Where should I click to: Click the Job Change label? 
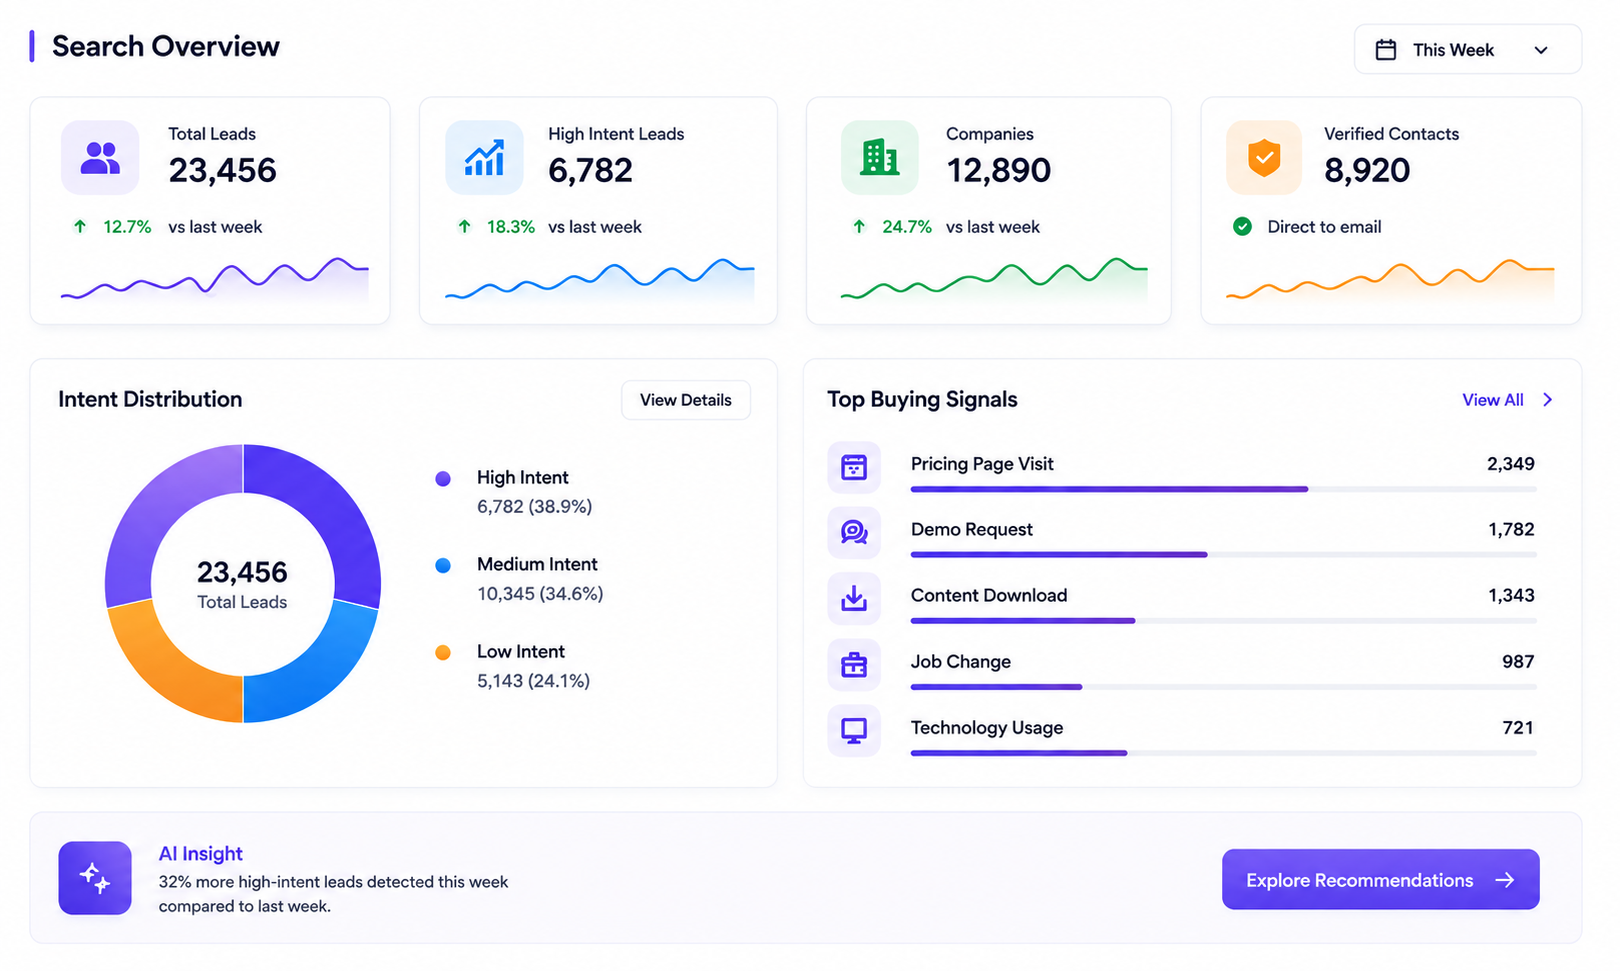[960, 662]
